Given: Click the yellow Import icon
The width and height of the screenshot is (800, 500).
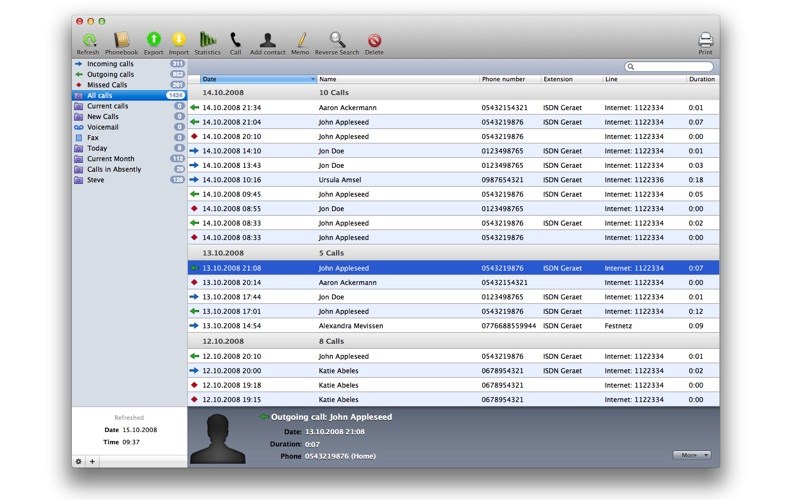Looking at the screenshot, I should pos(179,40).
